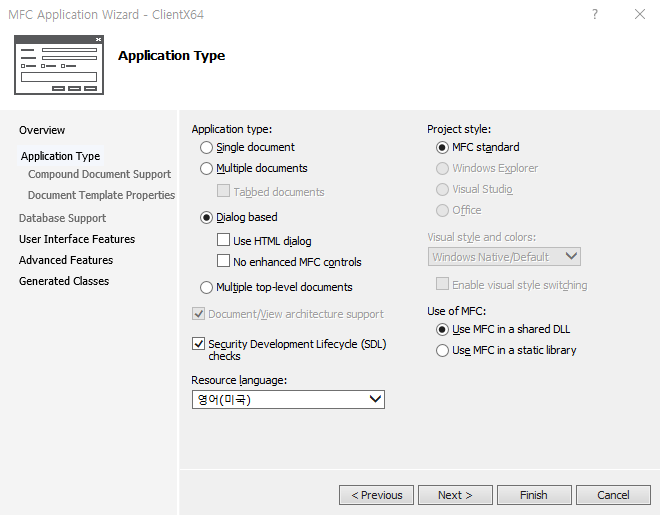Go to the Overview page
This screenshot has width=660, height=515.
click(42, 130)
